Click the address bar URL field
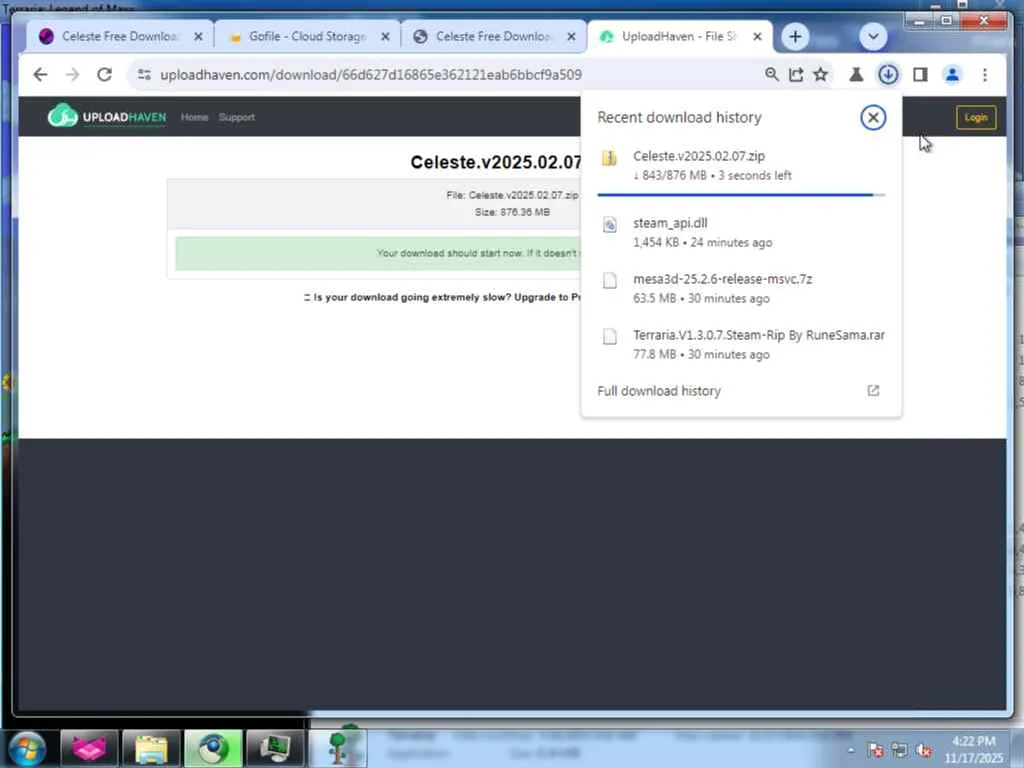Viewport: 1024px width, 768px height. (x=371, y=74)
